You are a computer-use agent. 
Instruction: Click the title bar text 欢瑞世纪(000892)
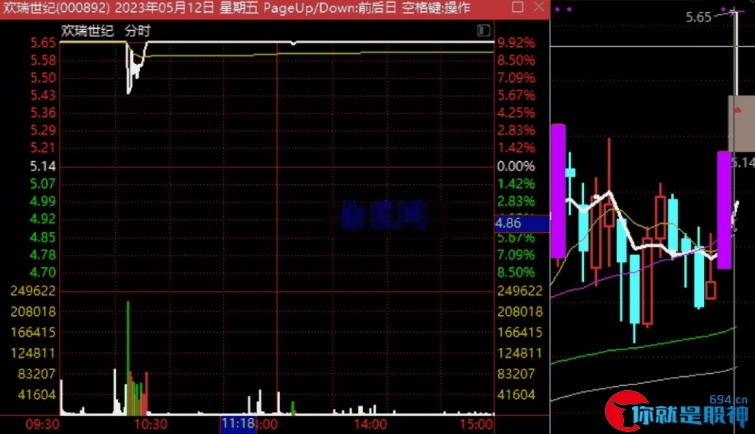(56, 8)
